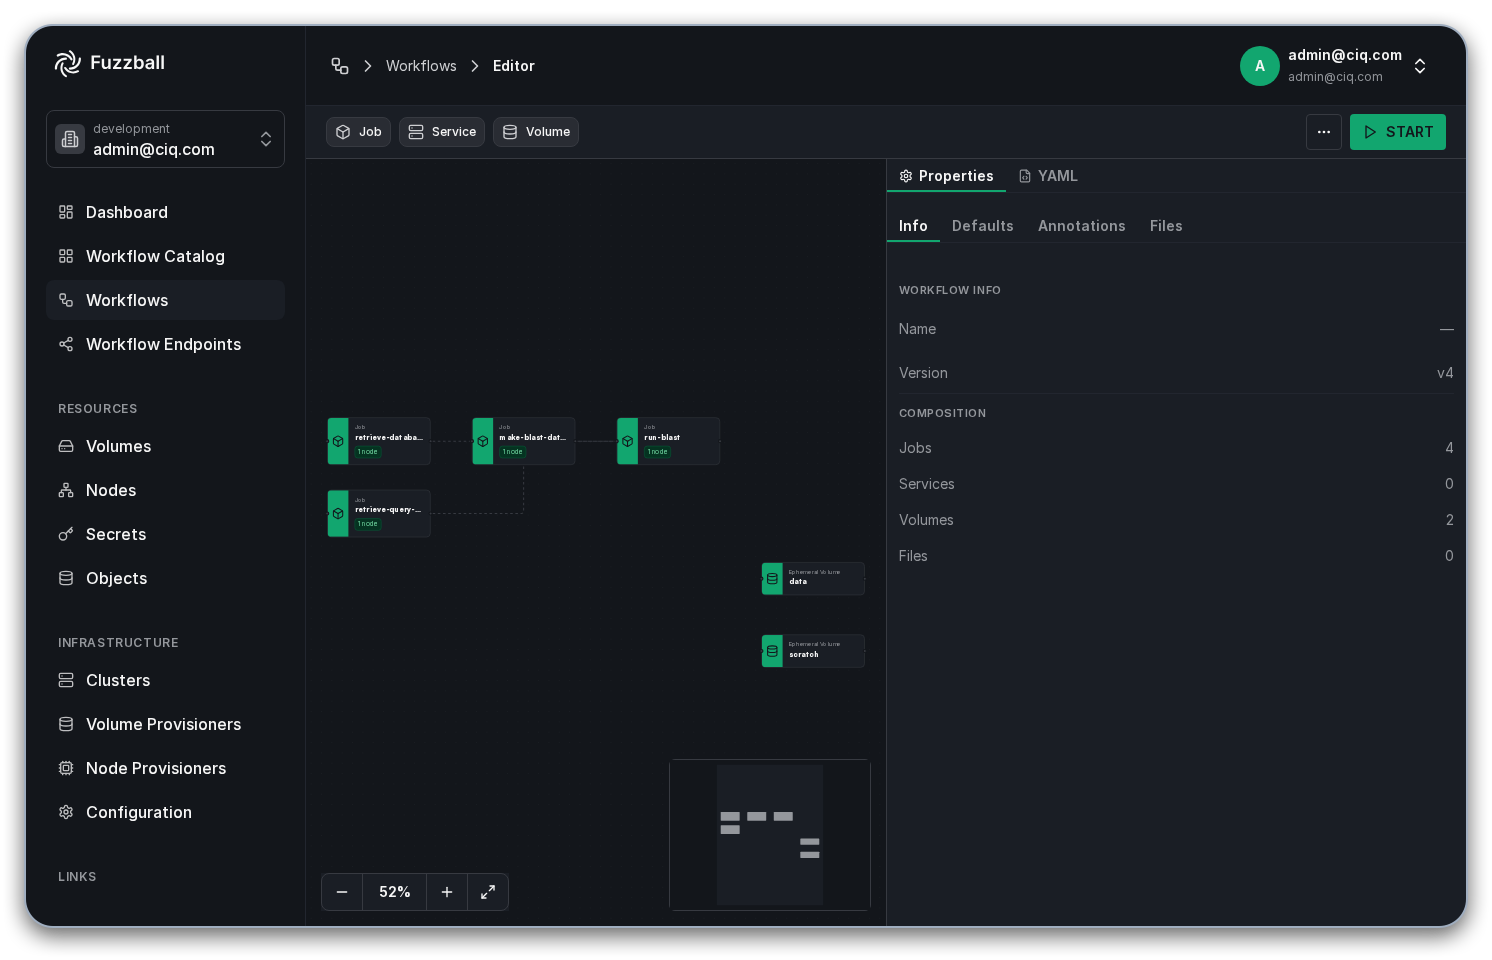
Task: Open the Annotations tab
Action: (1082, 226)
